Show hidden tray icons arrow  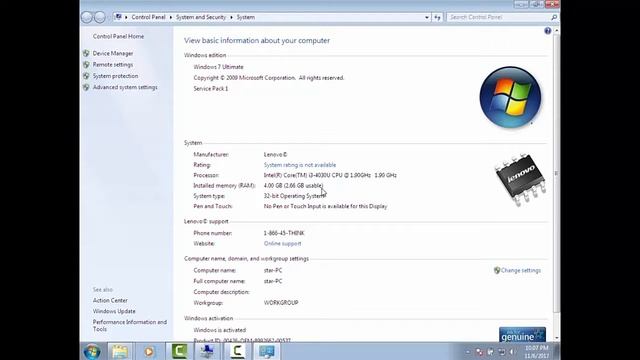pos(468,352)
